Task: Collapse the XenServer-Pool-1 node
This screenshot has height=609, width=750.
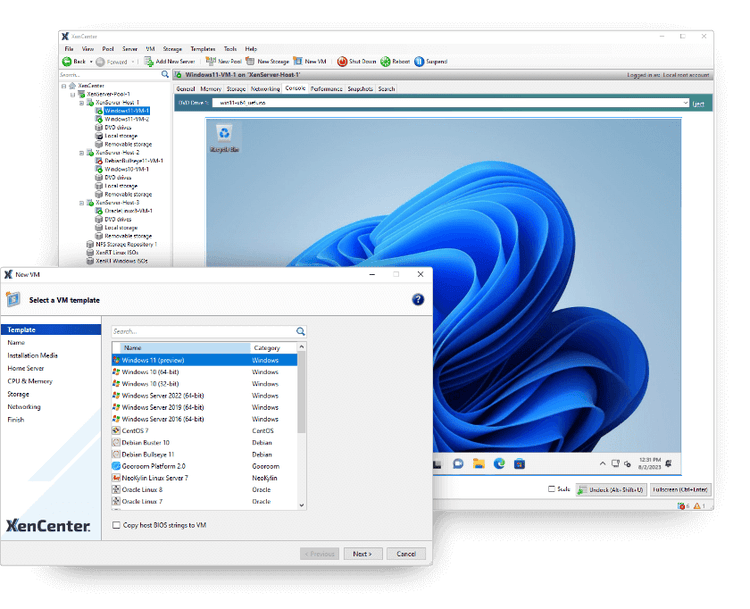Action: [73, 94]
